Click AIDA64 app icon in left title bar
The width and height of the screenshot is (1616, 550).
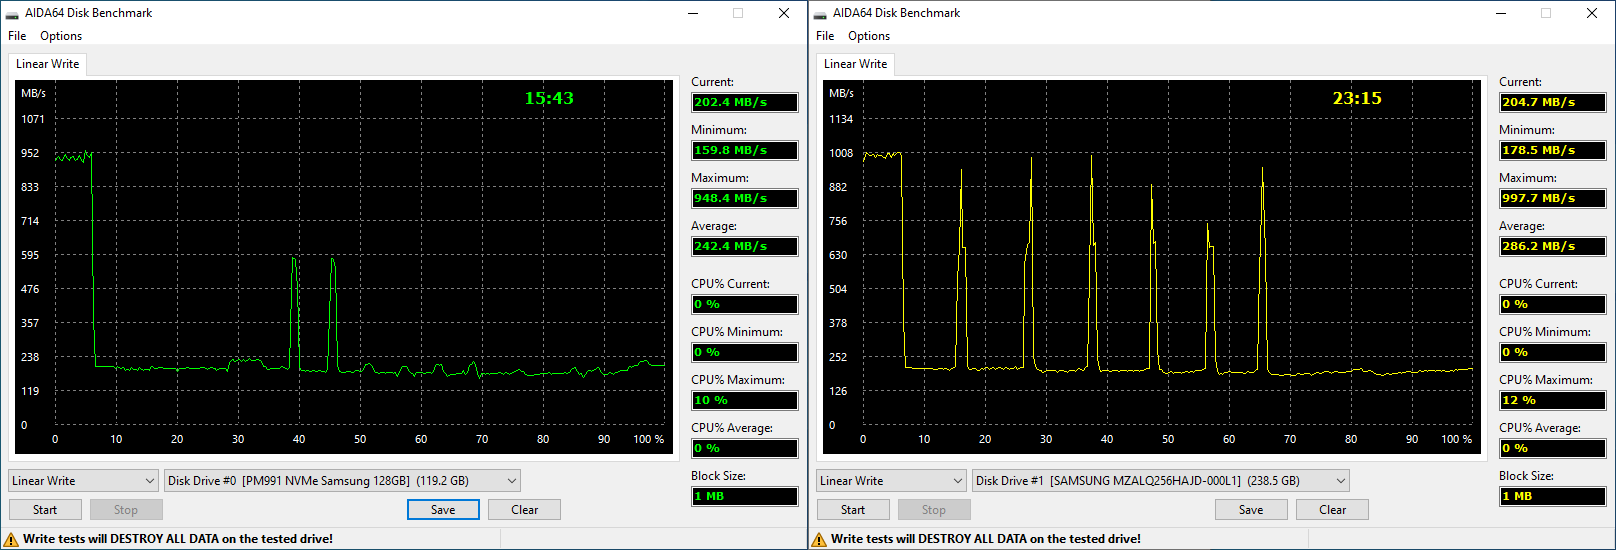pyautogui.click(x=12, y=14)
